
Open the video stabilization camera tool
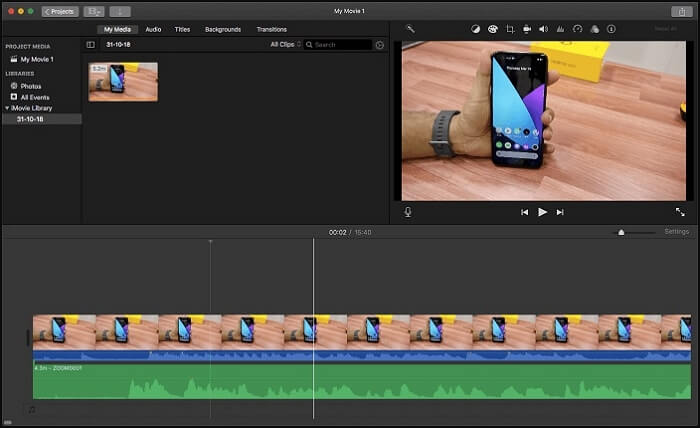pos(527,29)
